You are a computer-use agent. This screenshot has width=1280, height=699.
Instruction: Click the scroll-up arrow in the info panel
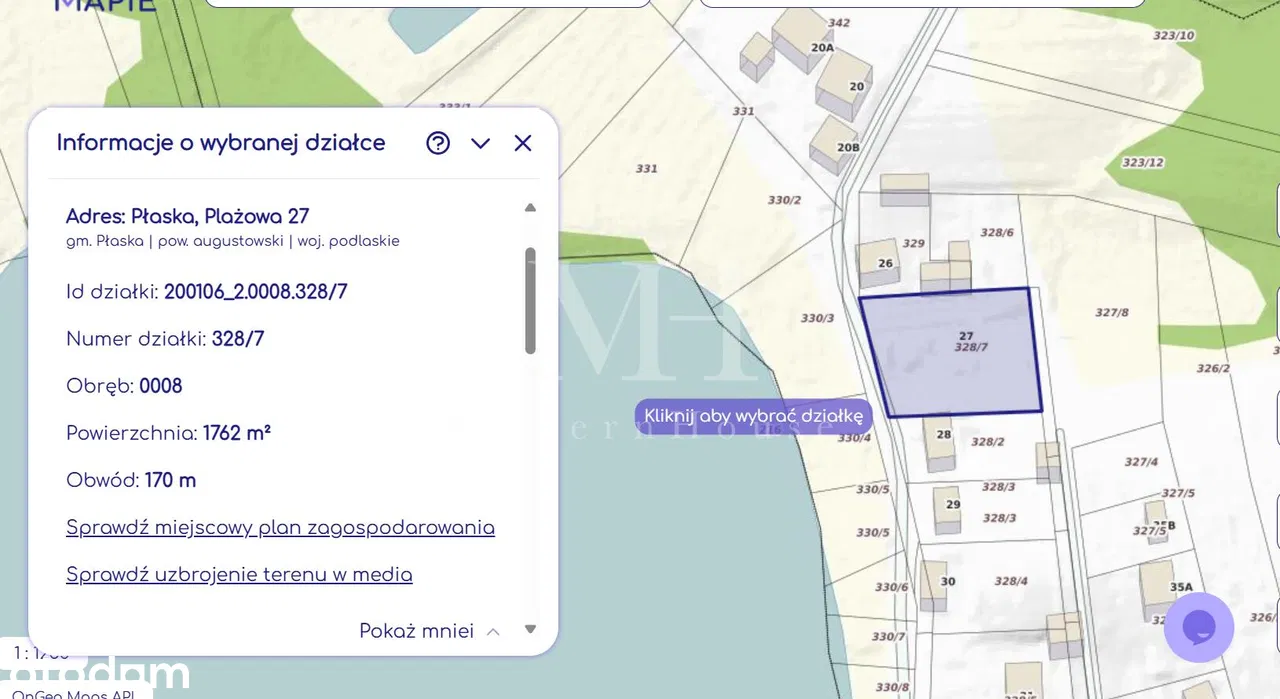(530, 208)
